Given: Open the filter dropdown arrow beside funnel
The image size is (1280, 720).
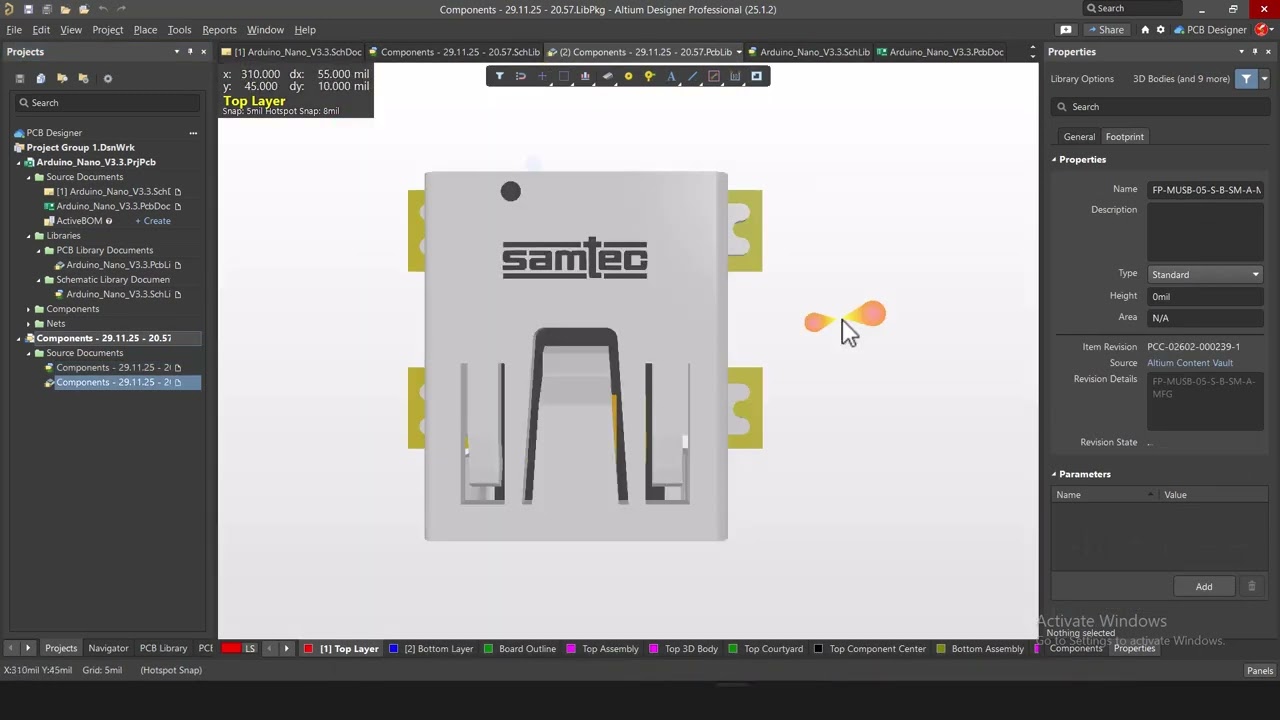Looking at the screenshot, I should point(1264,79).
